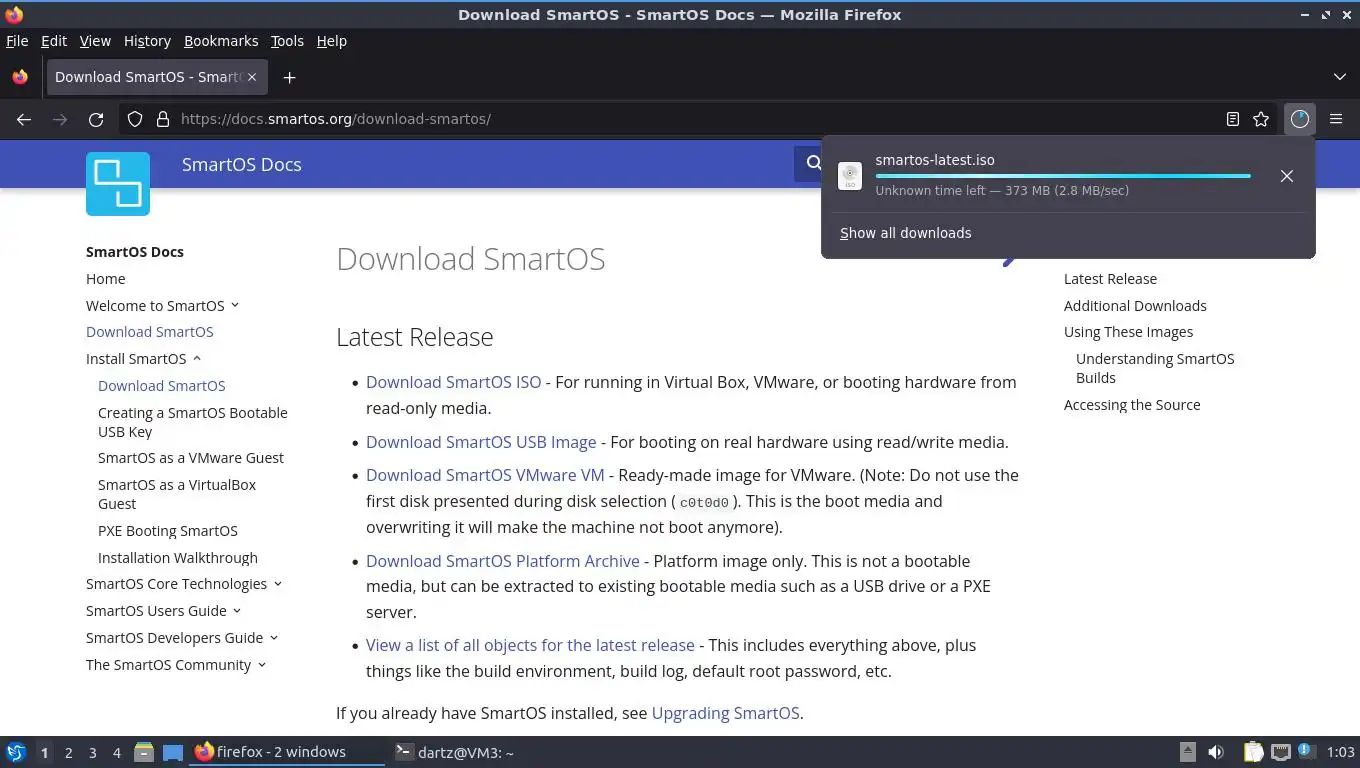Image resolution: width=1360 pixels, height=768 pixels.
Task: Open PXE Booting SmartOS page
Action: [168, 531]
